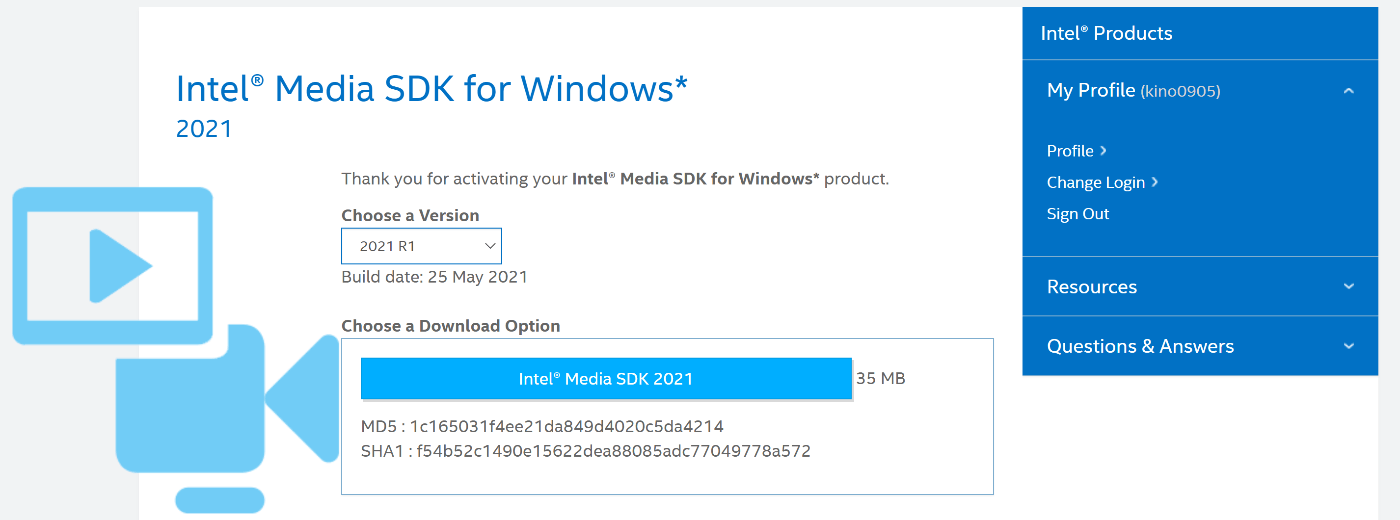1400x520 pixels.
Task: Download Intel Media SDK 2021
Action: (x=606, y=379)
